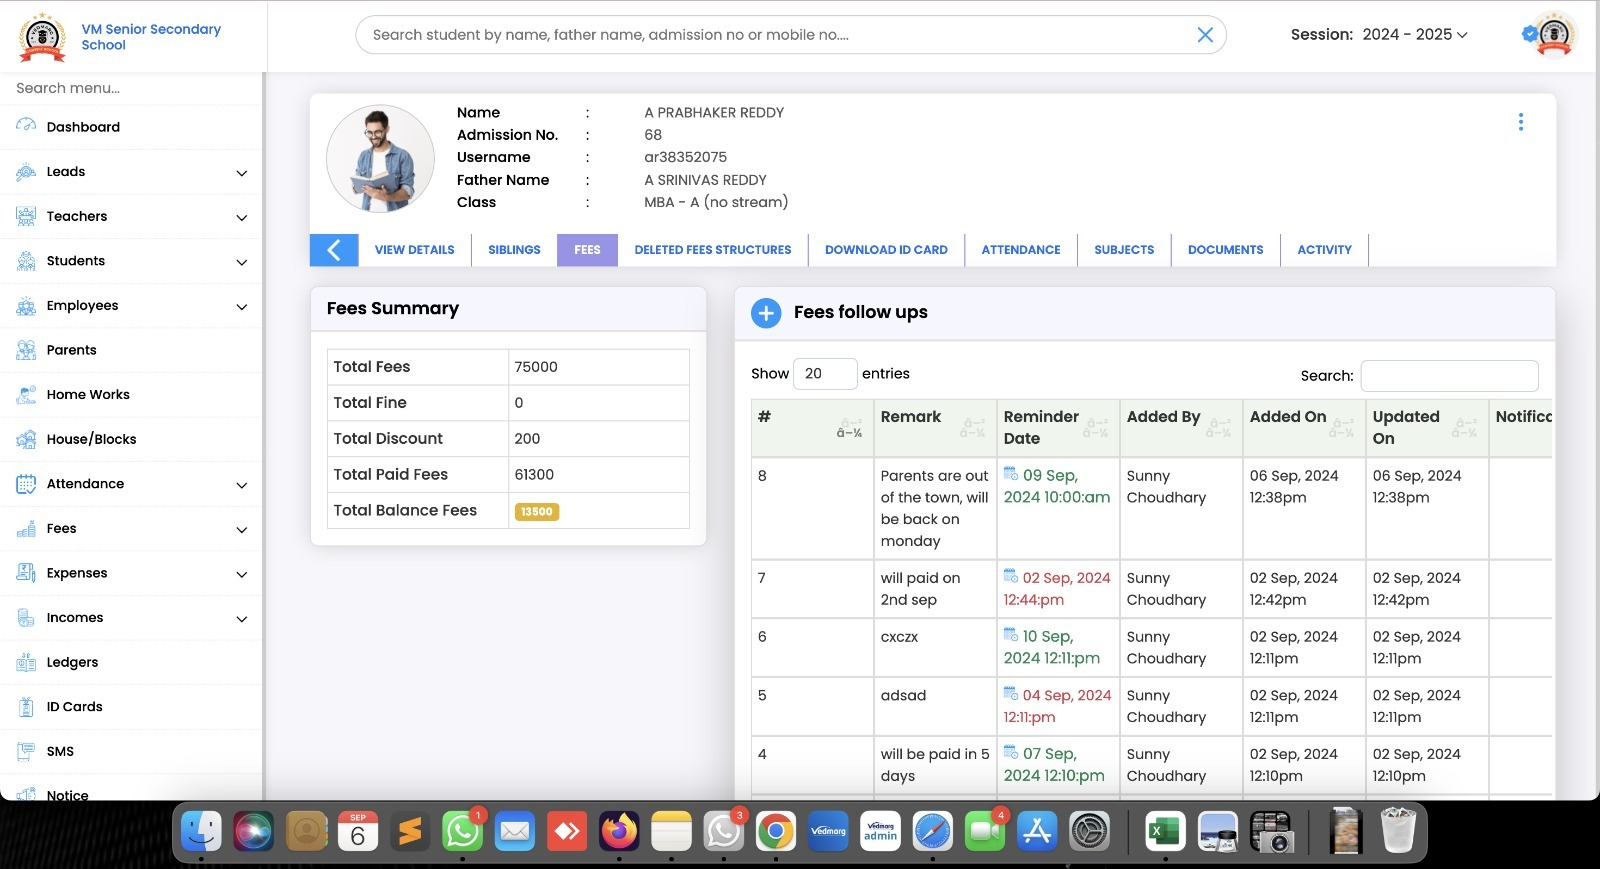Click the Parents sidebar icon
Image resolution: width=1600 pixels, height=869 pixels.
click(26, 350)
